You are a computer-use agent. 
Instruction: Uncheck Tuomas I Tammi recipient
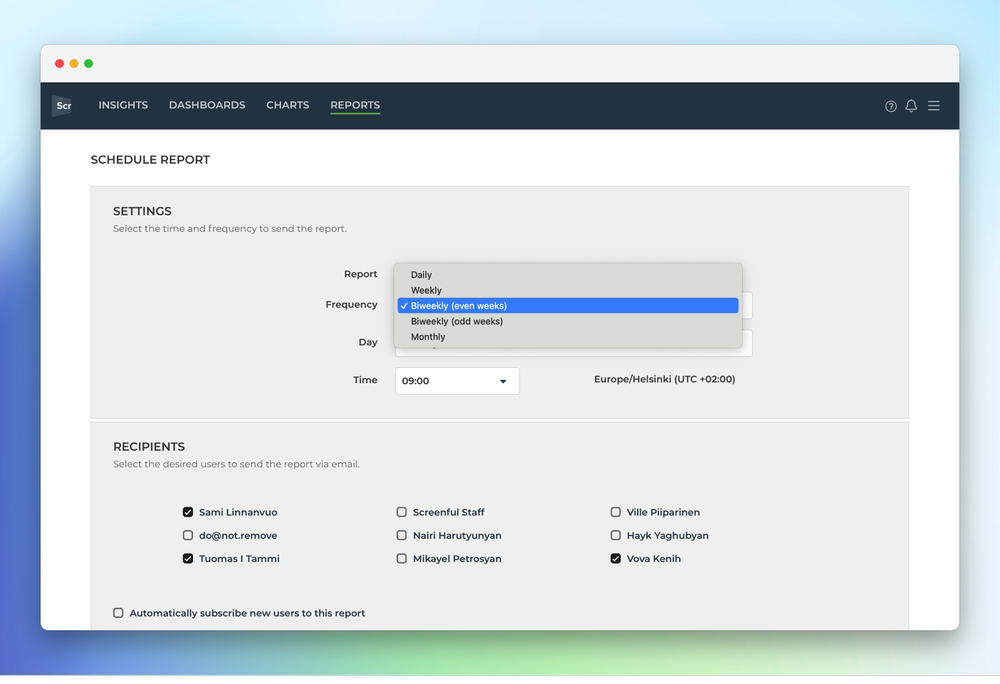pos(188,558)
